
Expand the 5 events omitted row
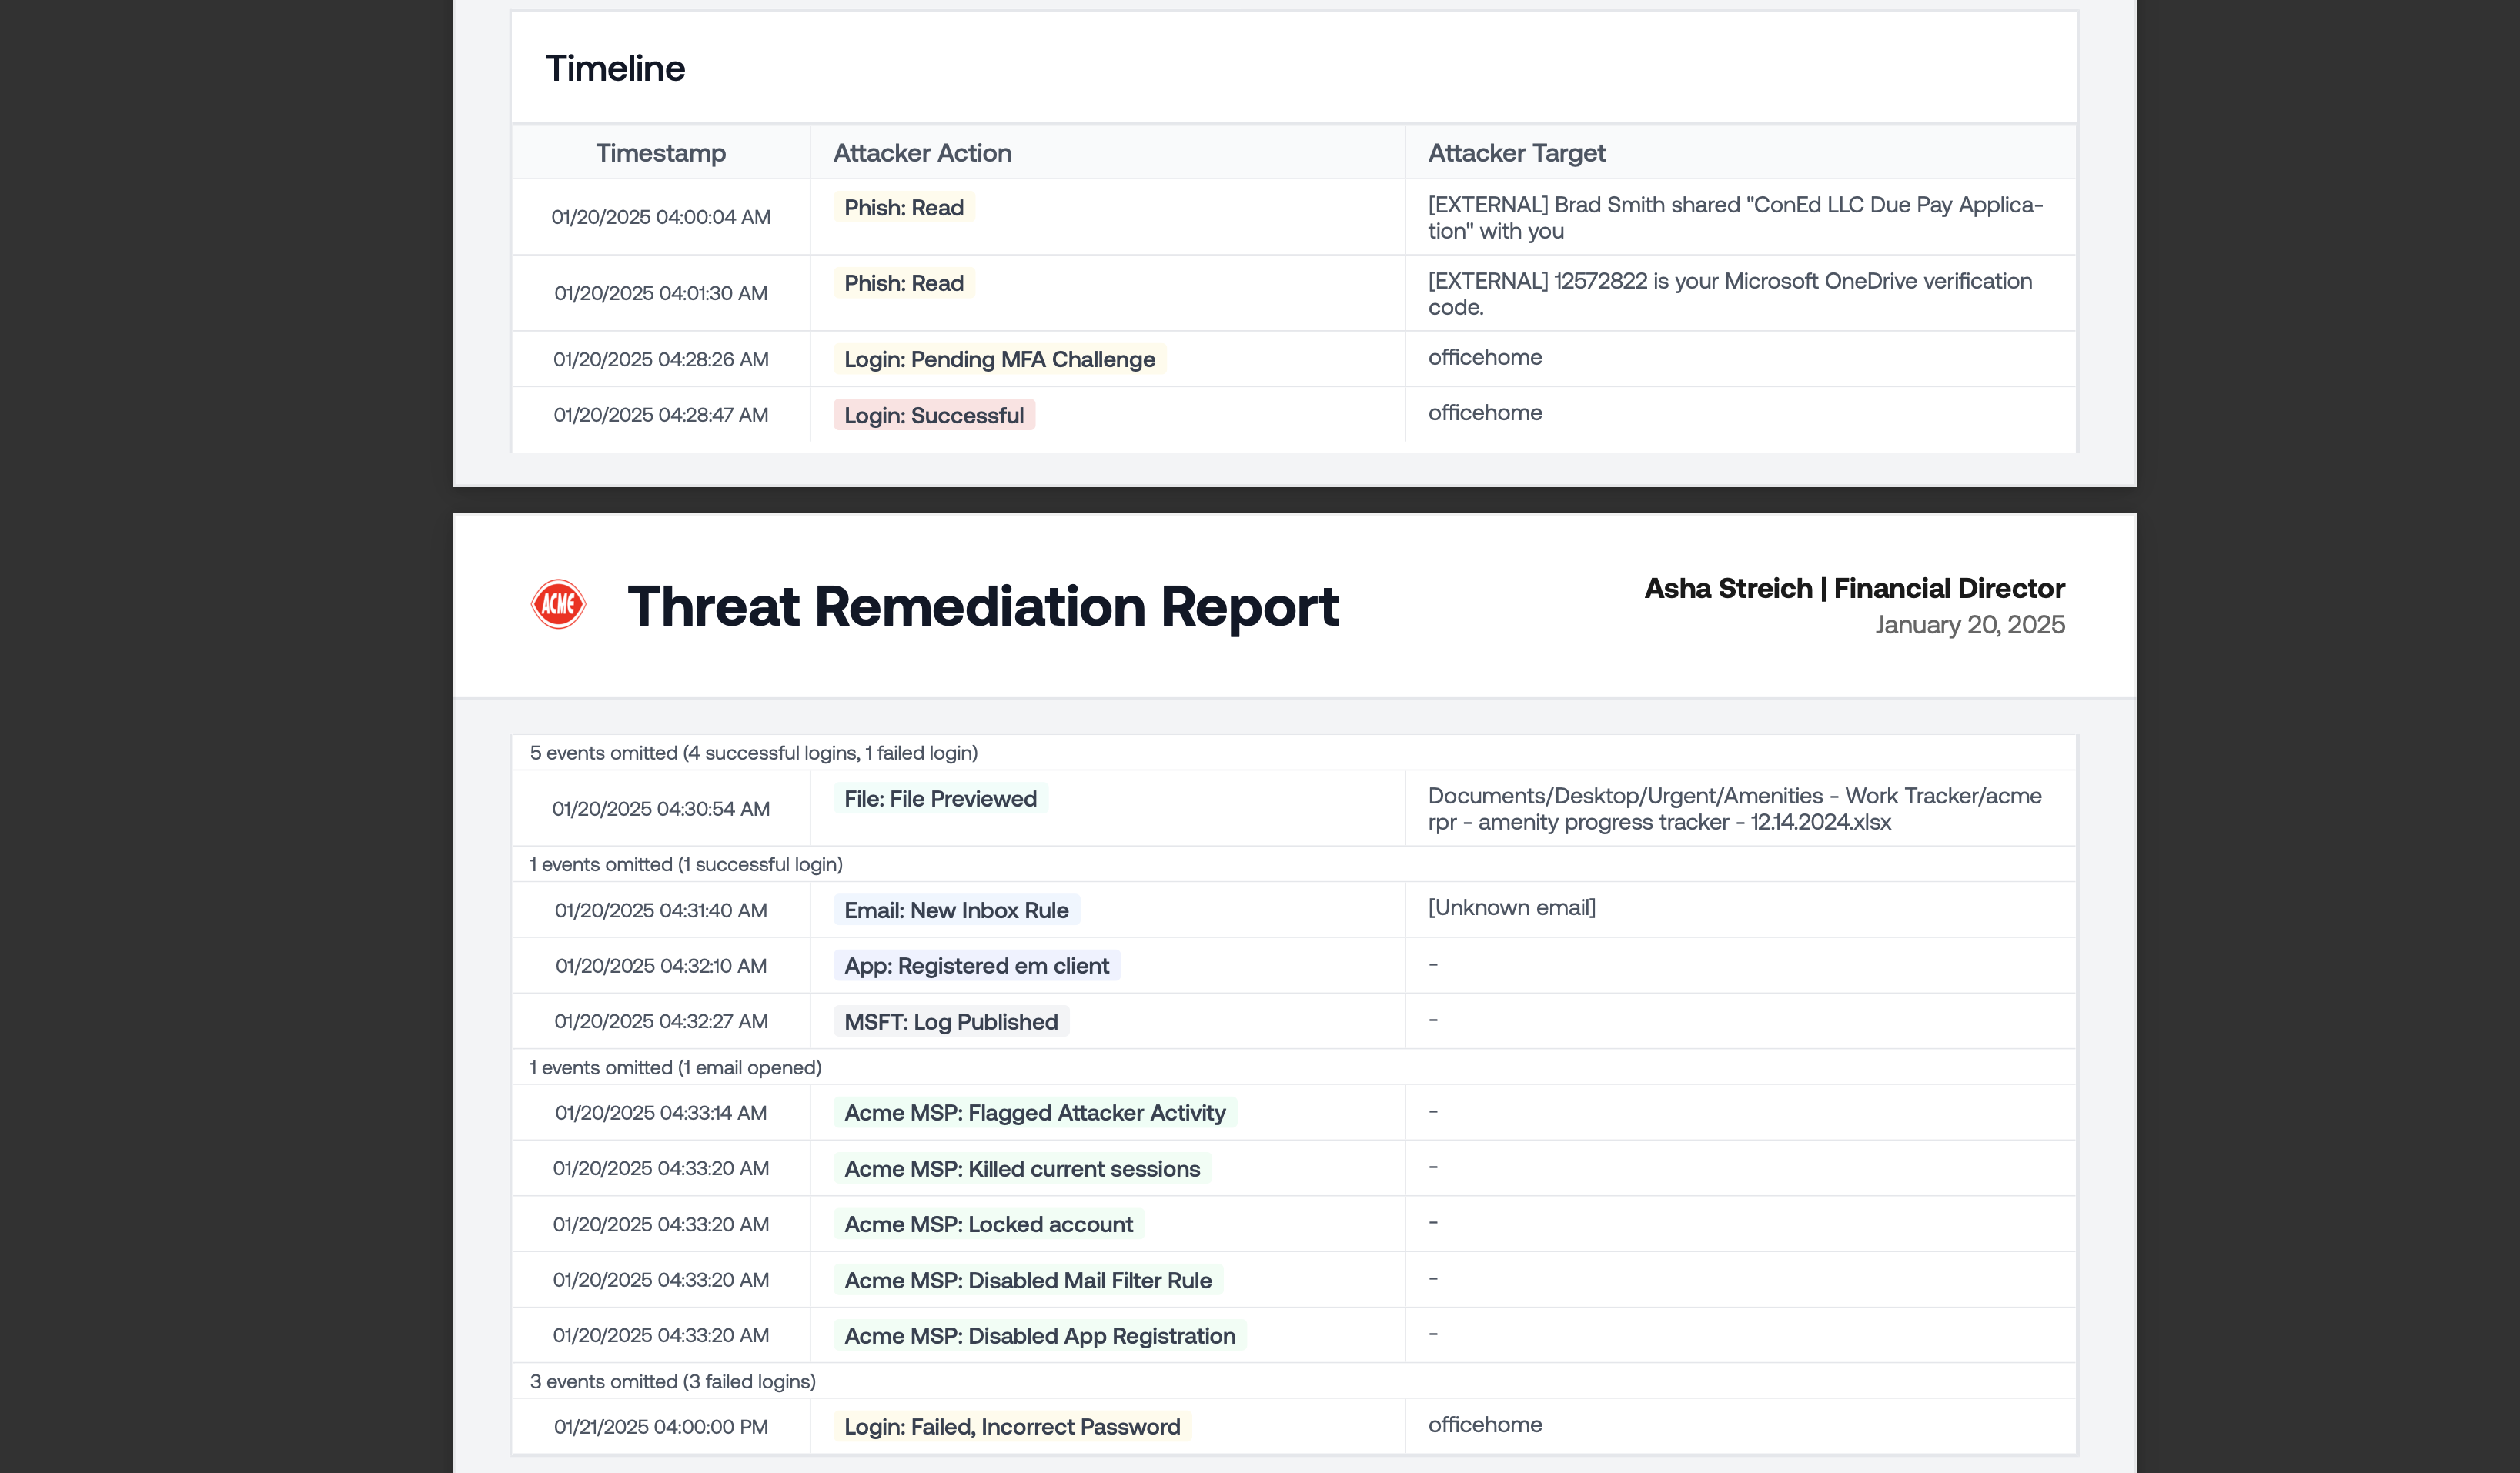753,752
